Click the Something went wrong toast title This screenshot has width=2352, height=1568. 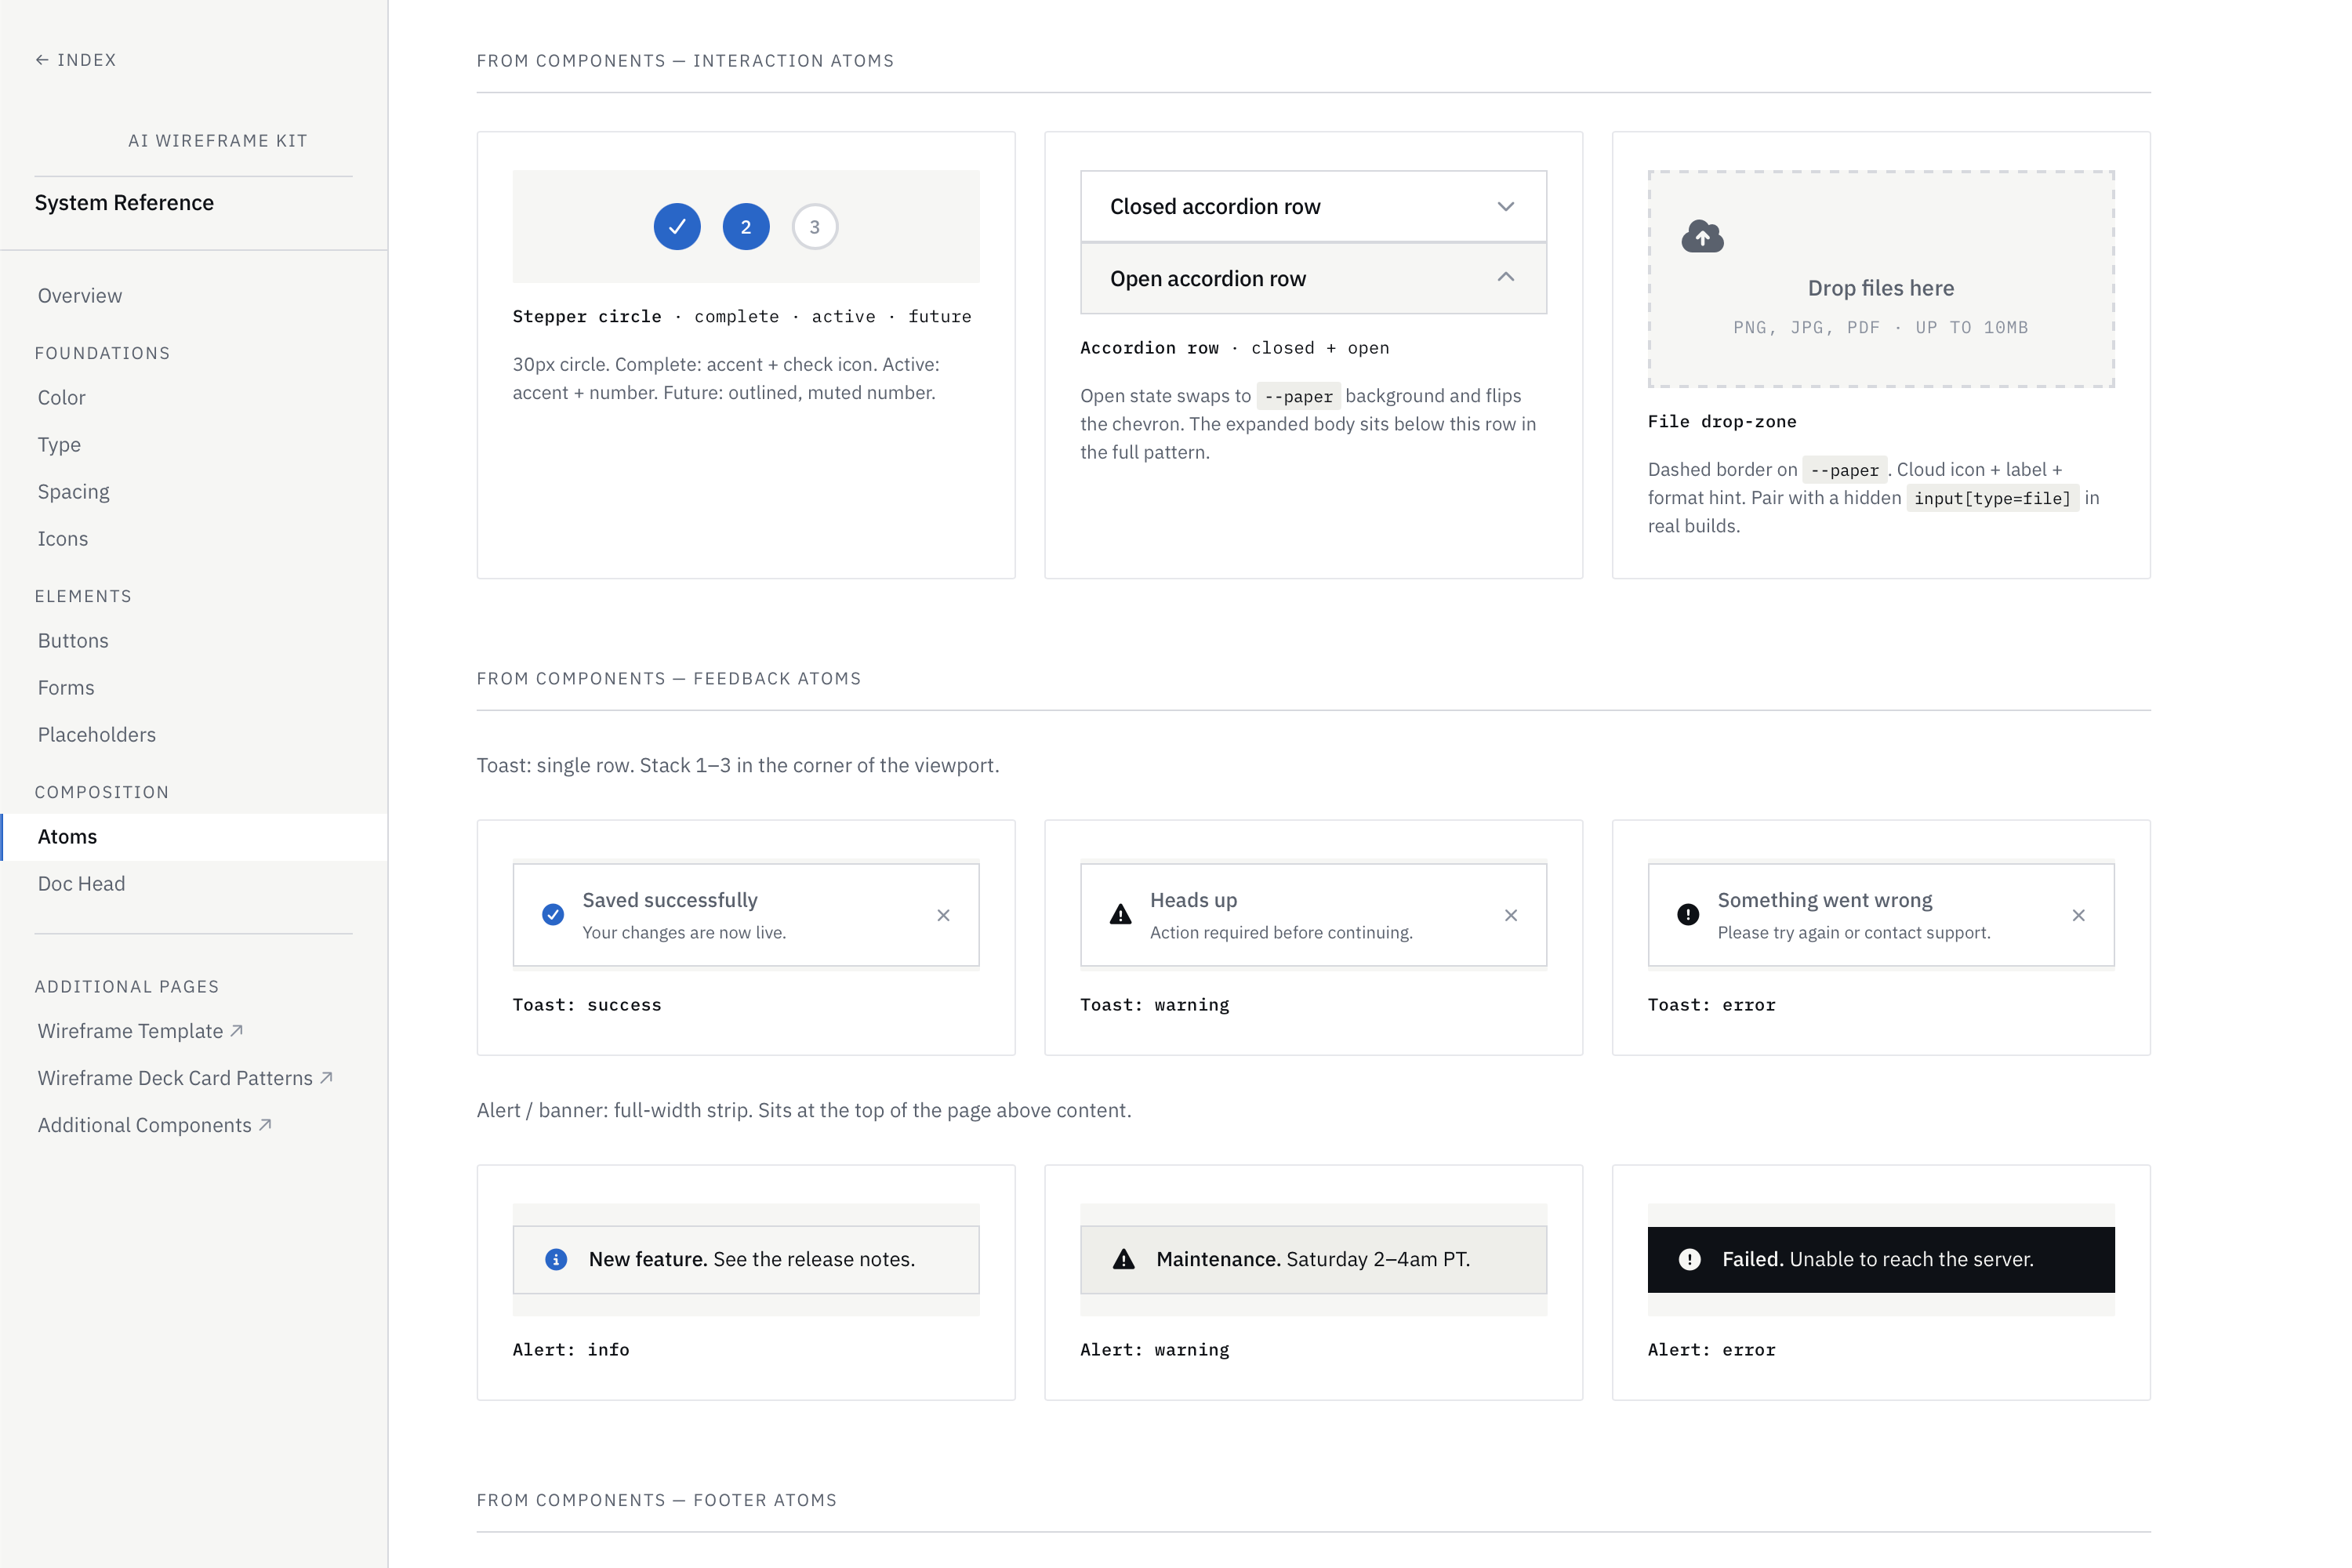pyautogui.click(x=1825, y=900)
